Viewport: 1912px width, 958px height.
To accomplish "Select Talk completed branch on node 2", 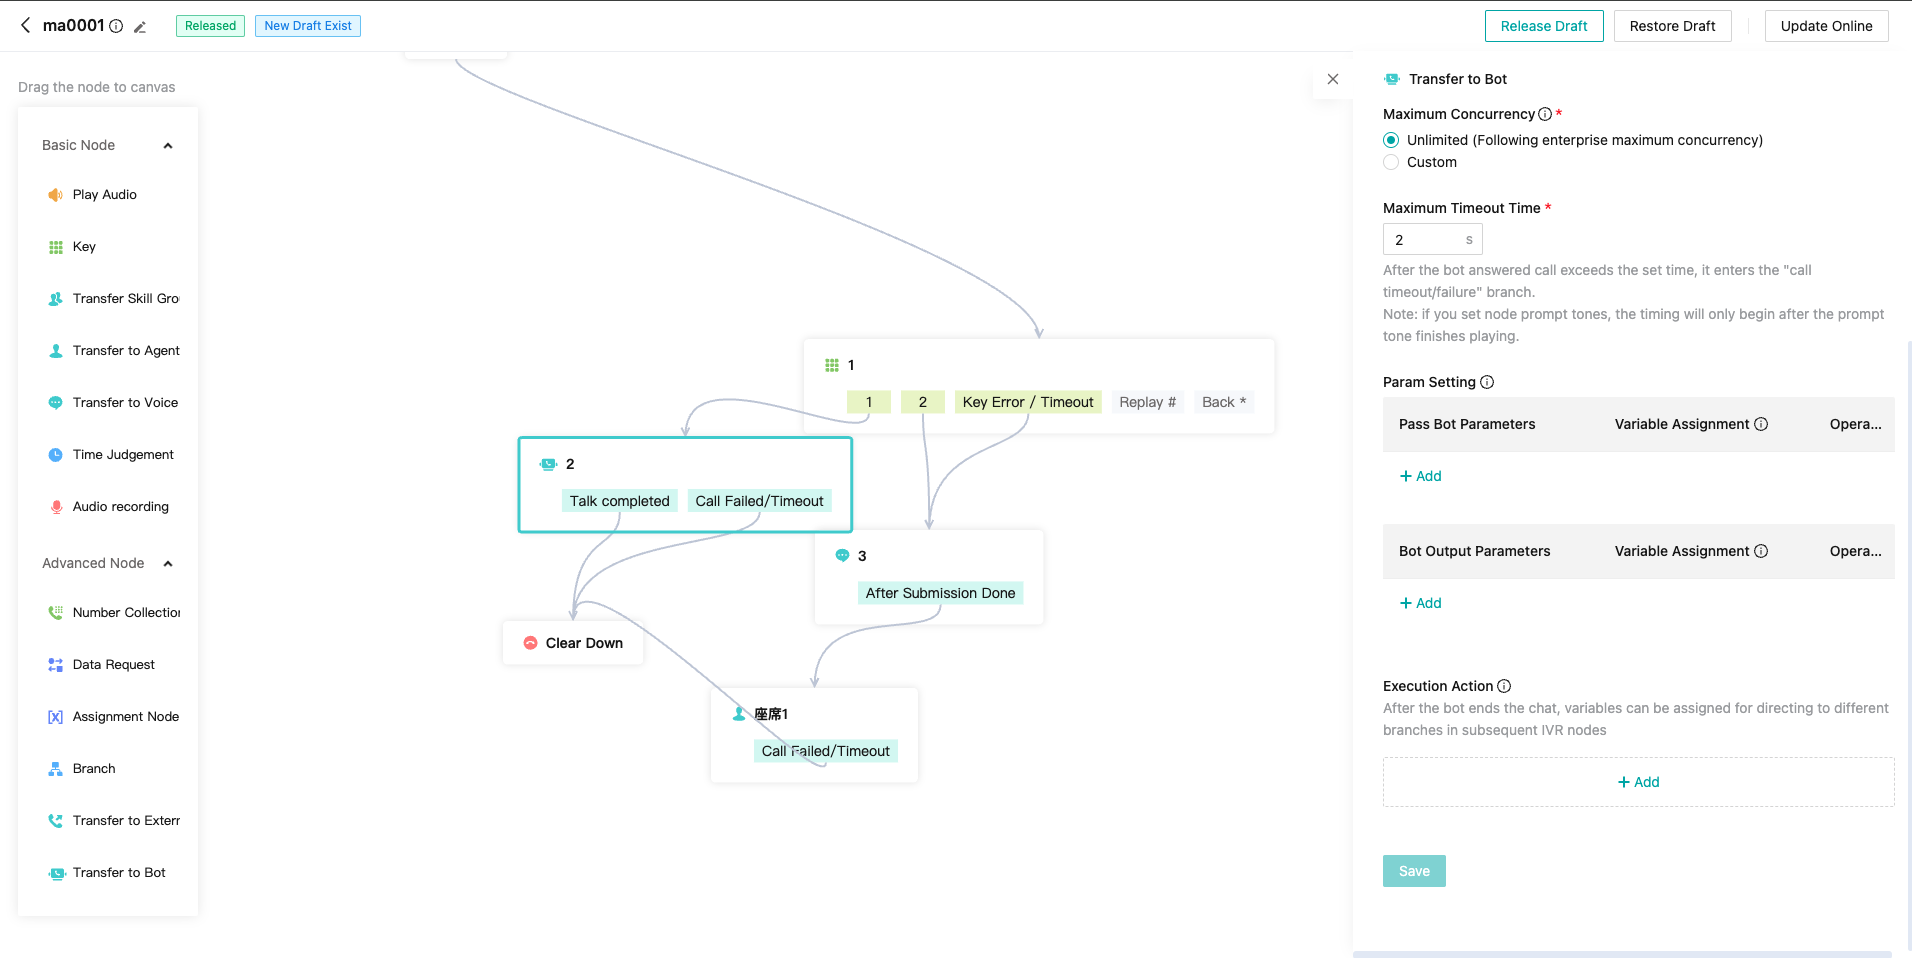I will coord(620,501).
